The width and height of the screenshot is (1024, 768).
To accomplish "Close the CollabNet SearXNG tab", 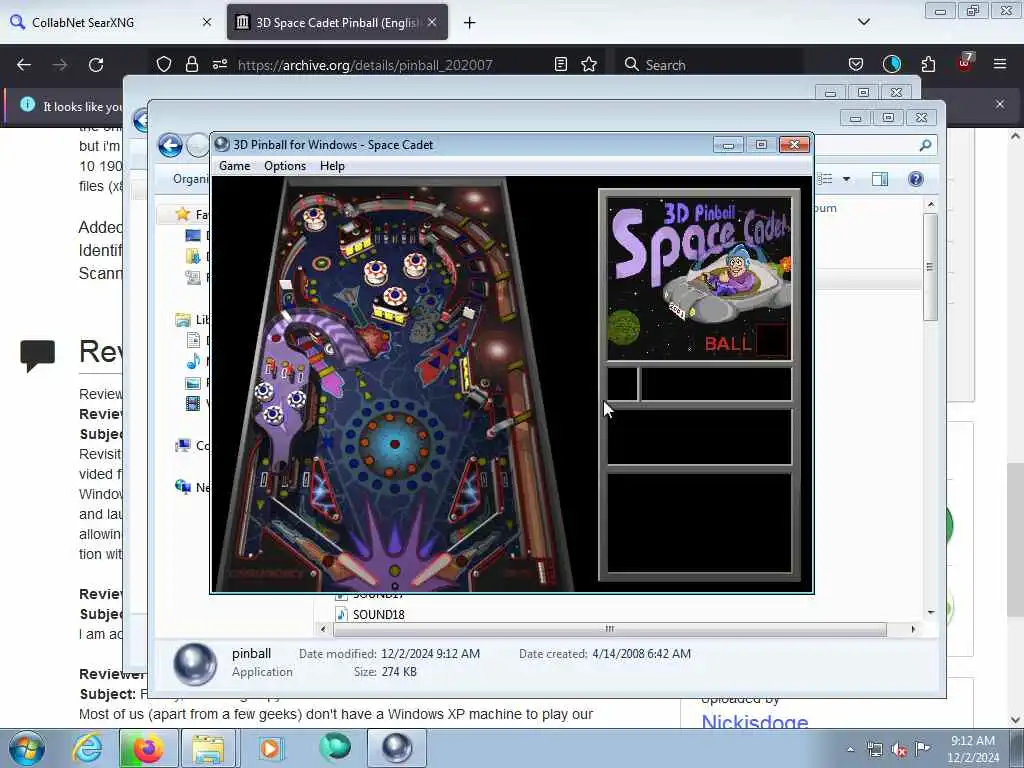I will pyautogui.click(x=207, y=22).
